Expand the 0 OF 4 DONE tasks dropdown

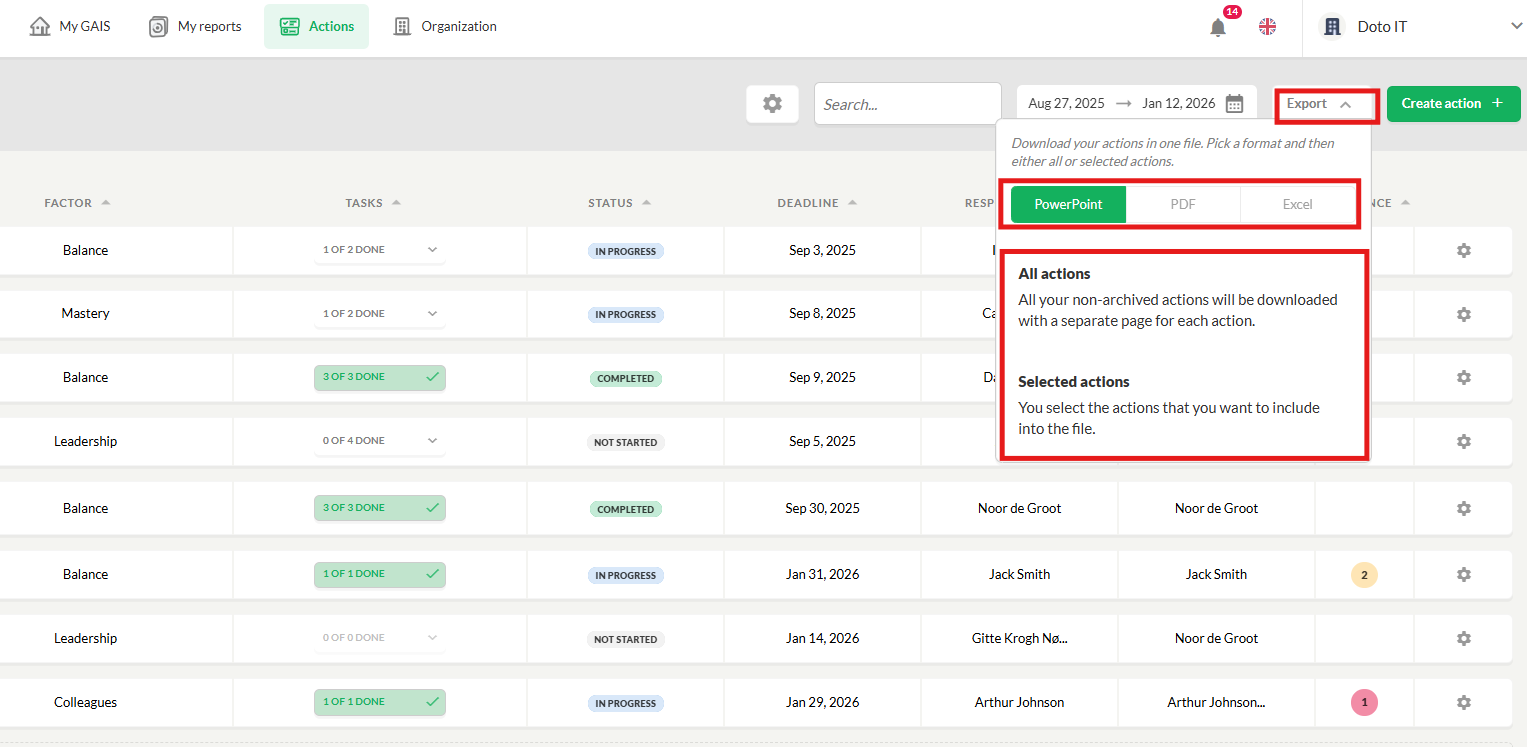point(380,441)
